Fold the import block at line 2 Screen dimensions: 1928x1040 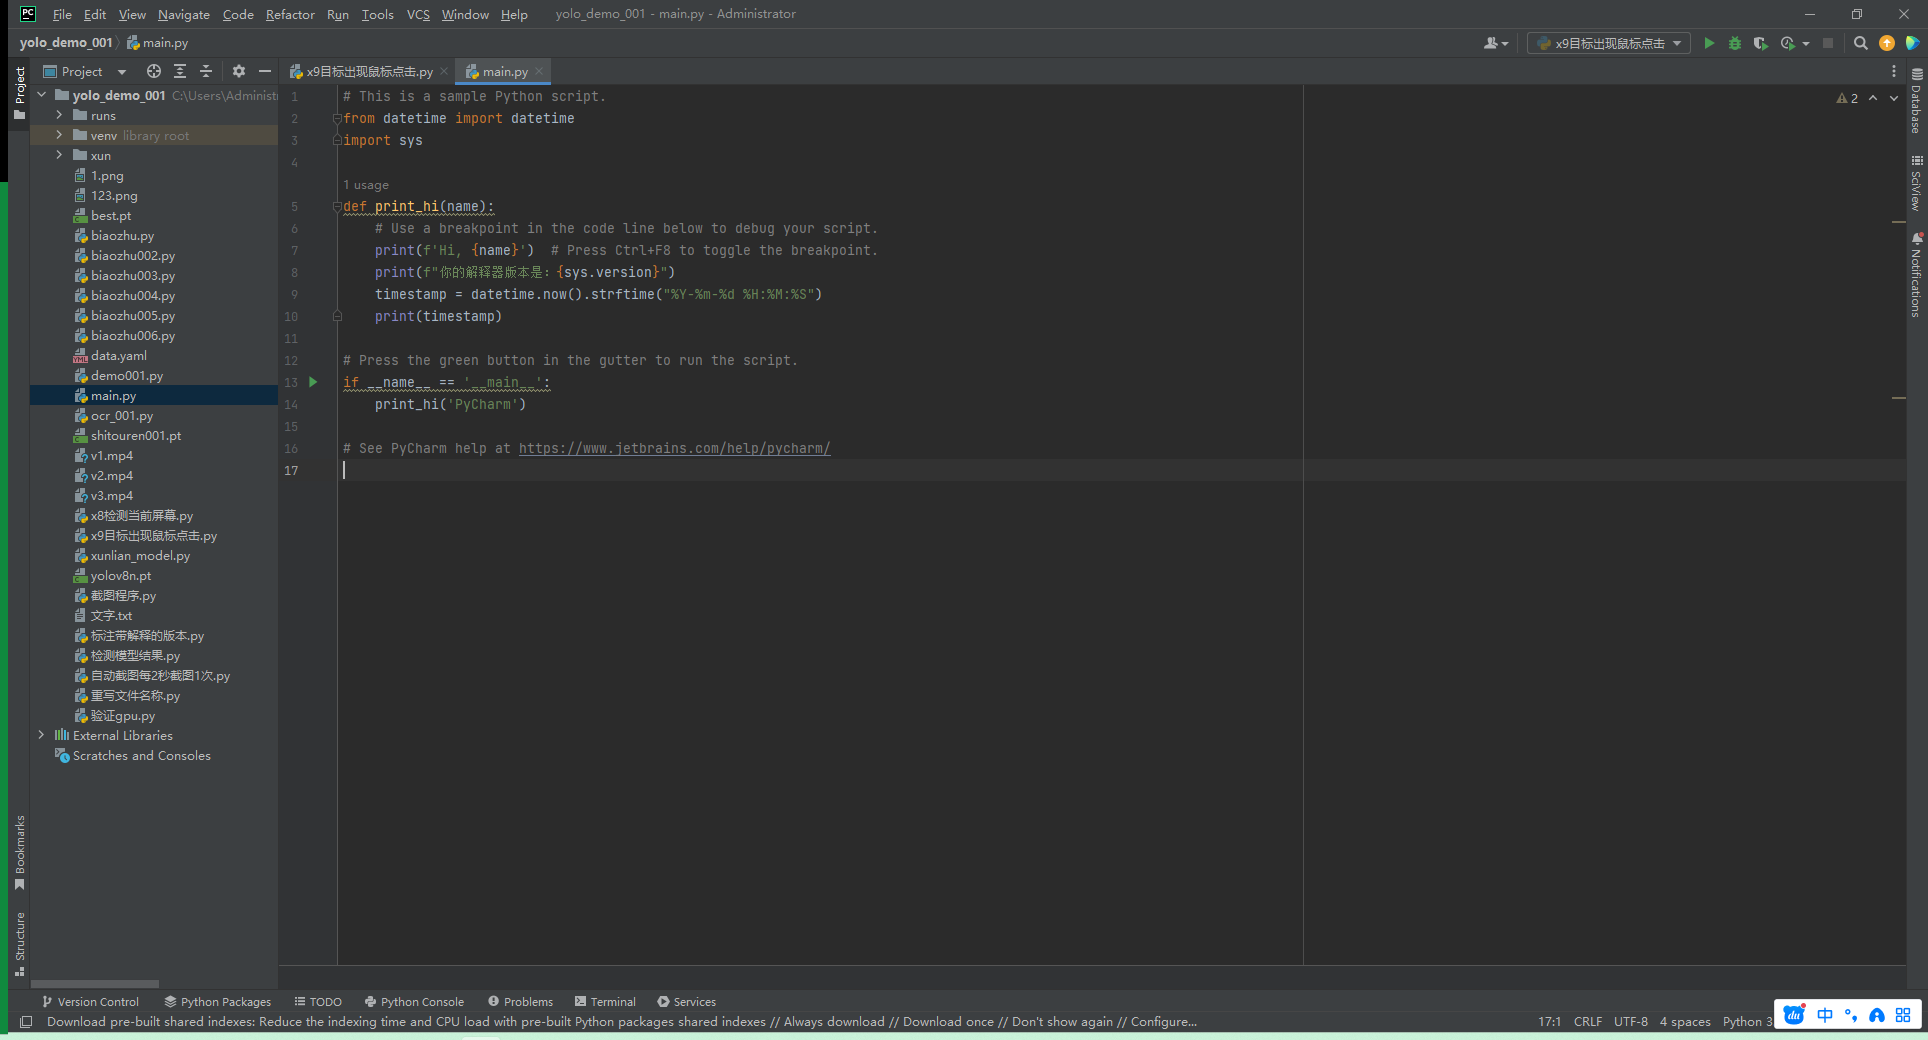coord(337,119)
